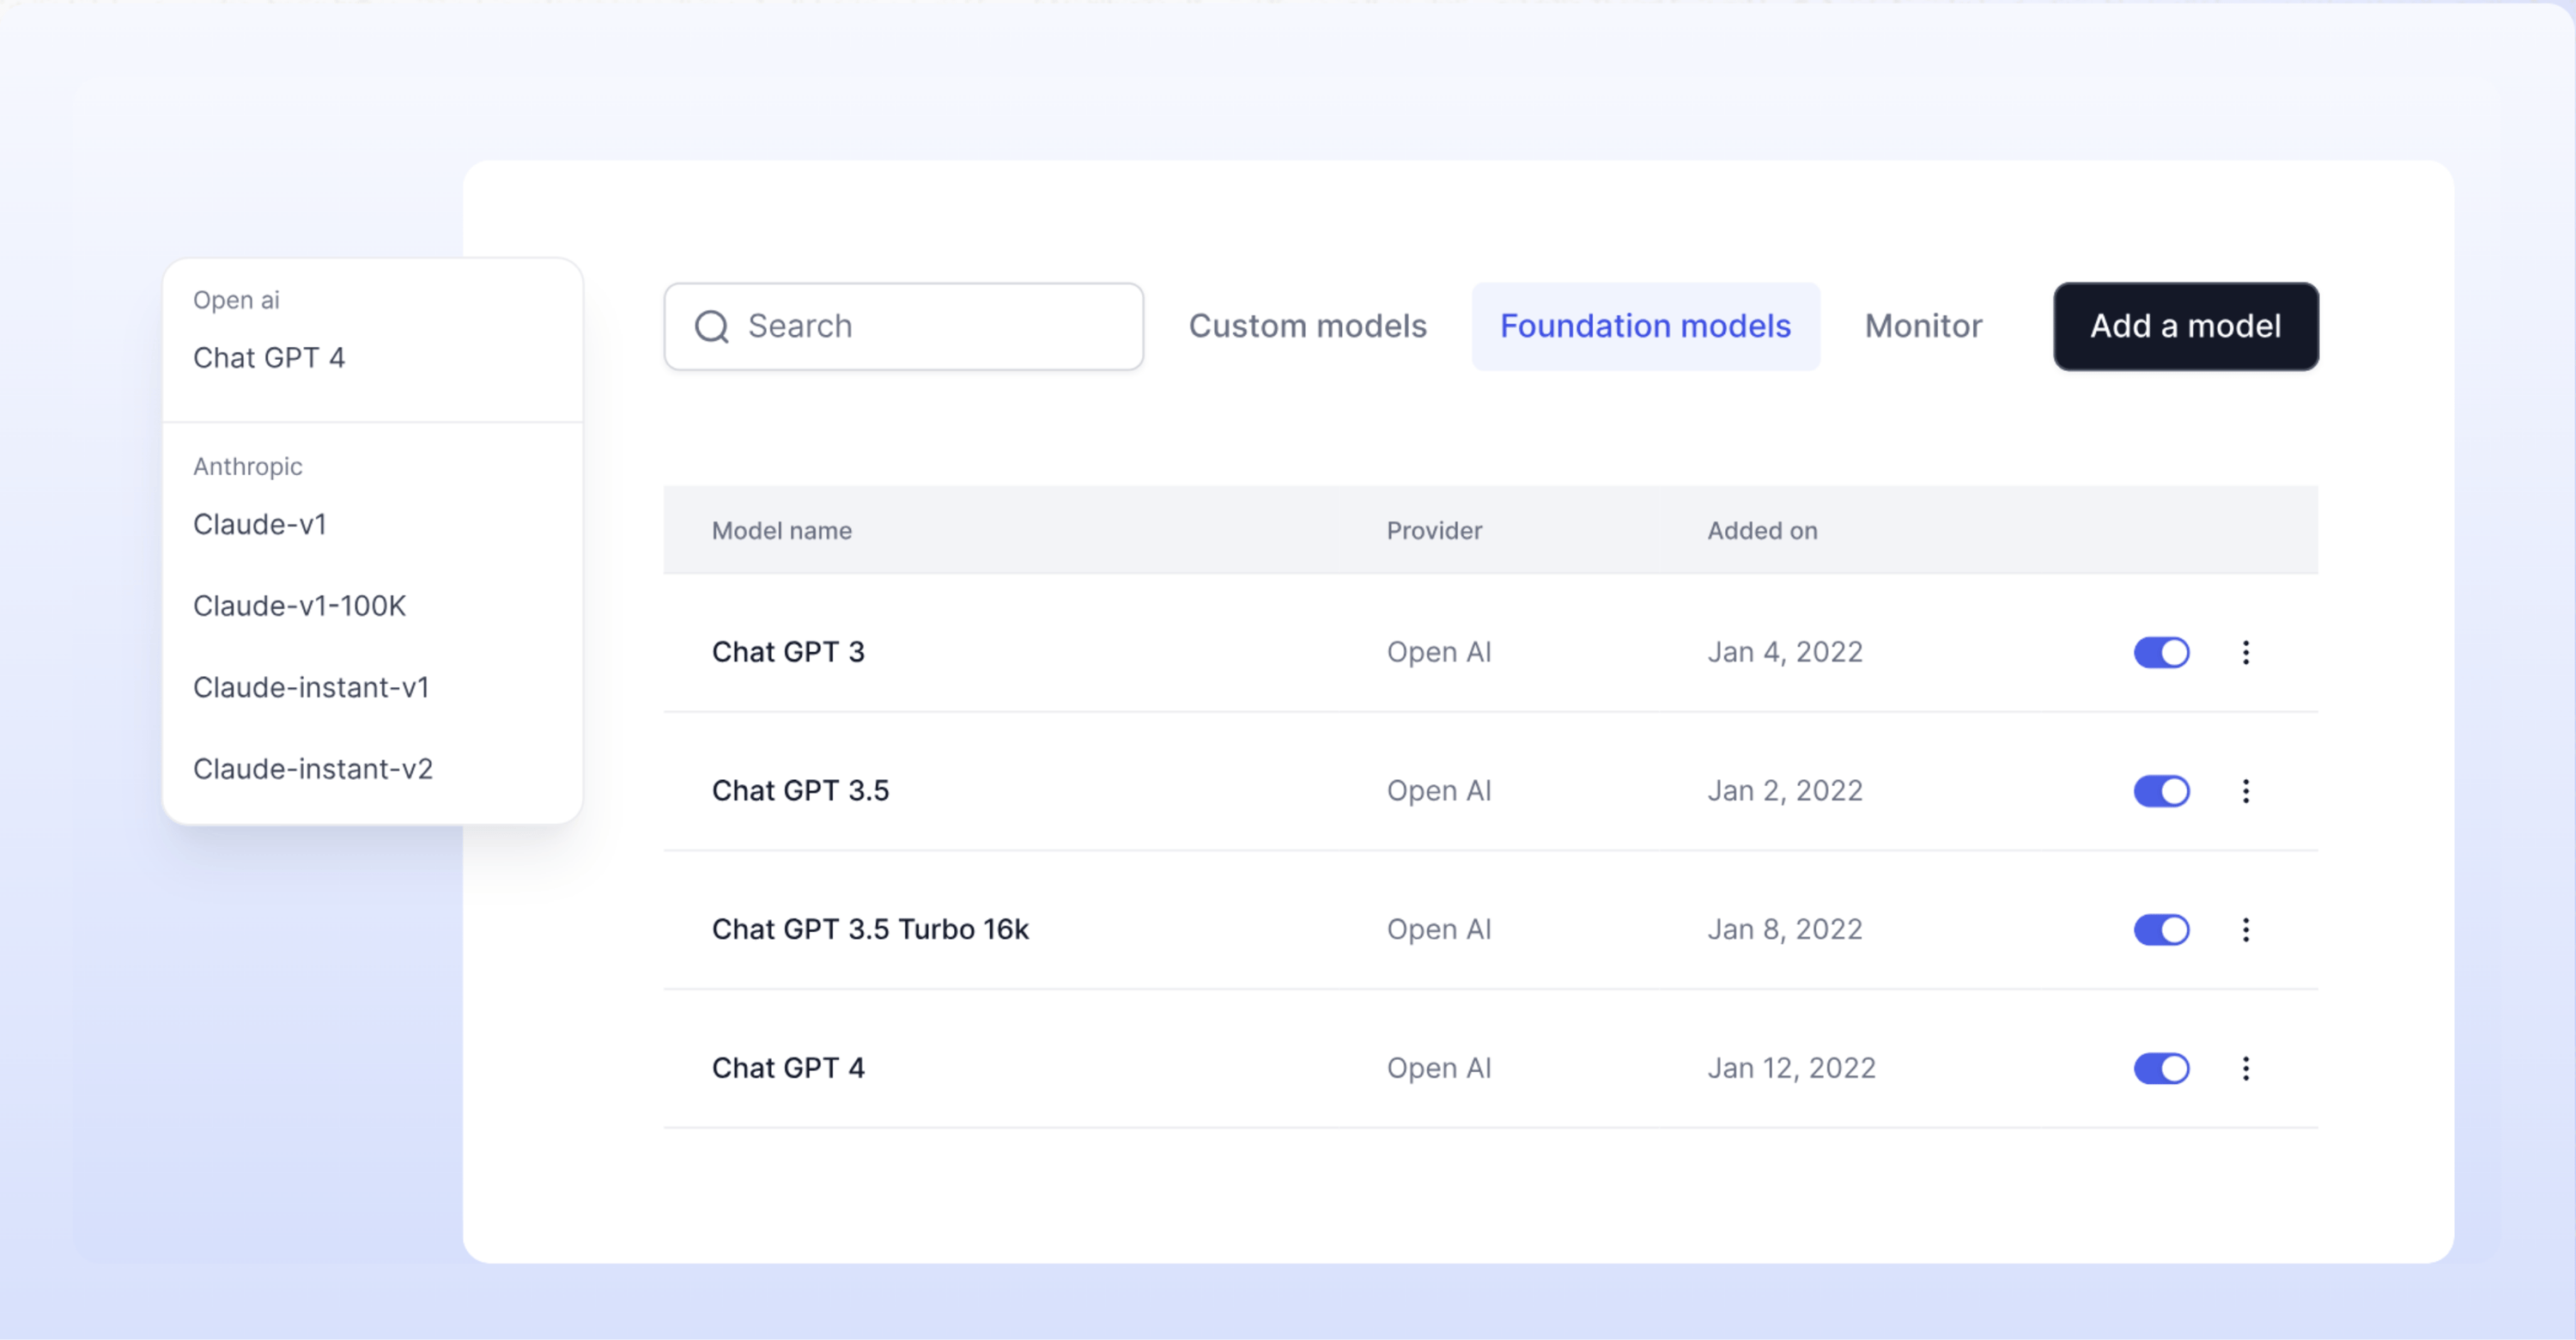Choose Claude-instant-v1 from the list
Viewport: 2576px width, 1340px height.
[311, 687]
